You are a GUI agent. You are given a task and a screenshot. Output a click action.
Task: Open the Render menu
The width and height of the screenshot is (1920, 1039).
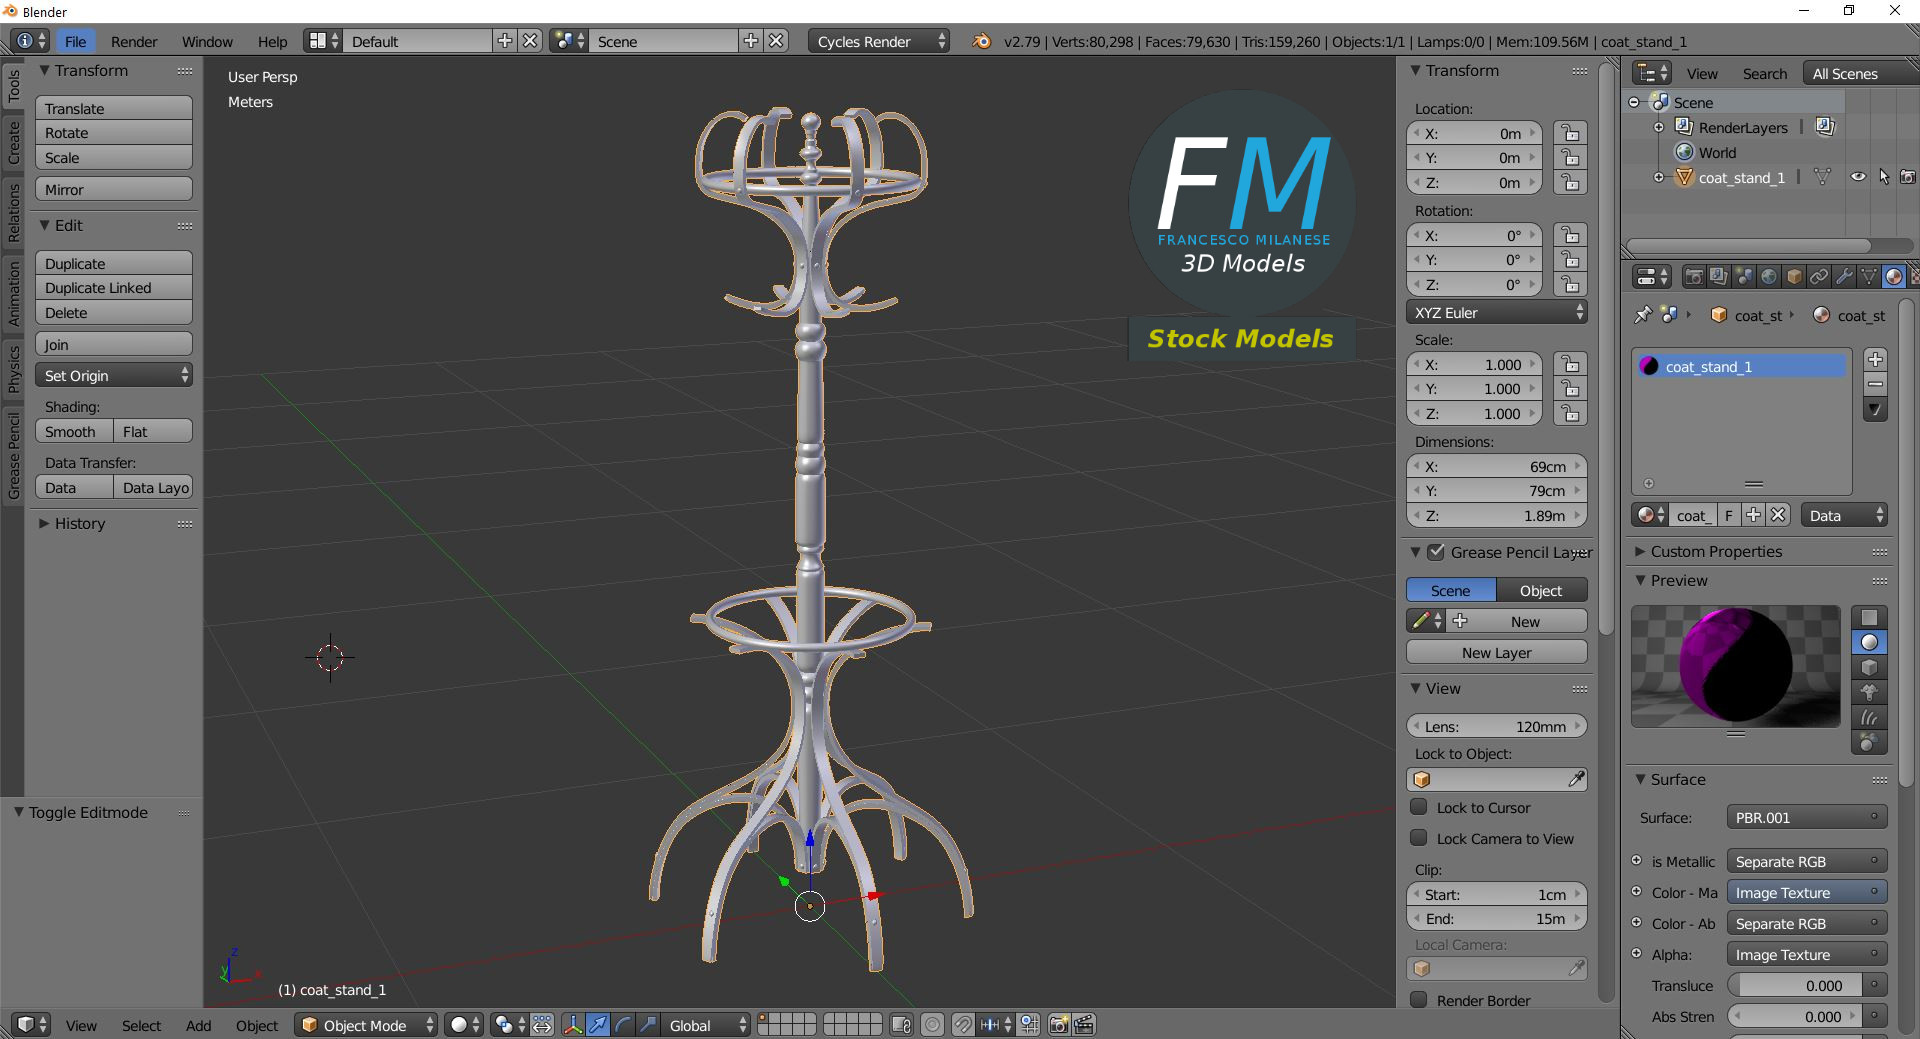134,41
